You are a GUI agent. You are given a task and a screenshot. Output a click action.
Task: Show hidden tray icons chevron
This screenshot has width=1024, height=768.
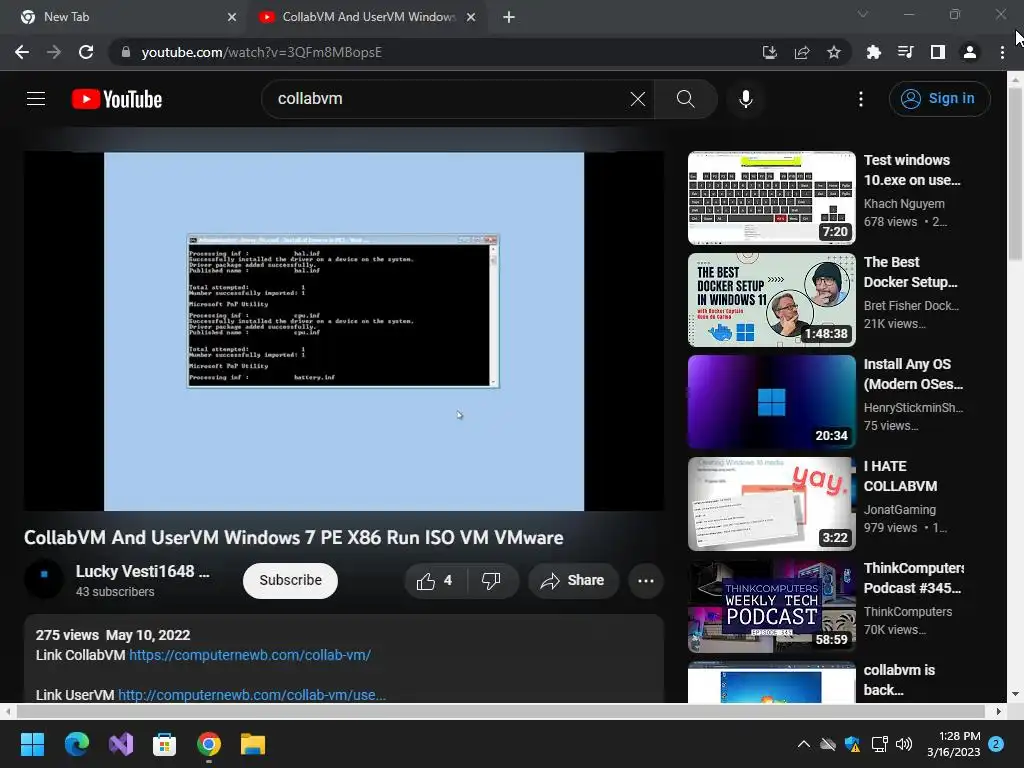point(804,744)
